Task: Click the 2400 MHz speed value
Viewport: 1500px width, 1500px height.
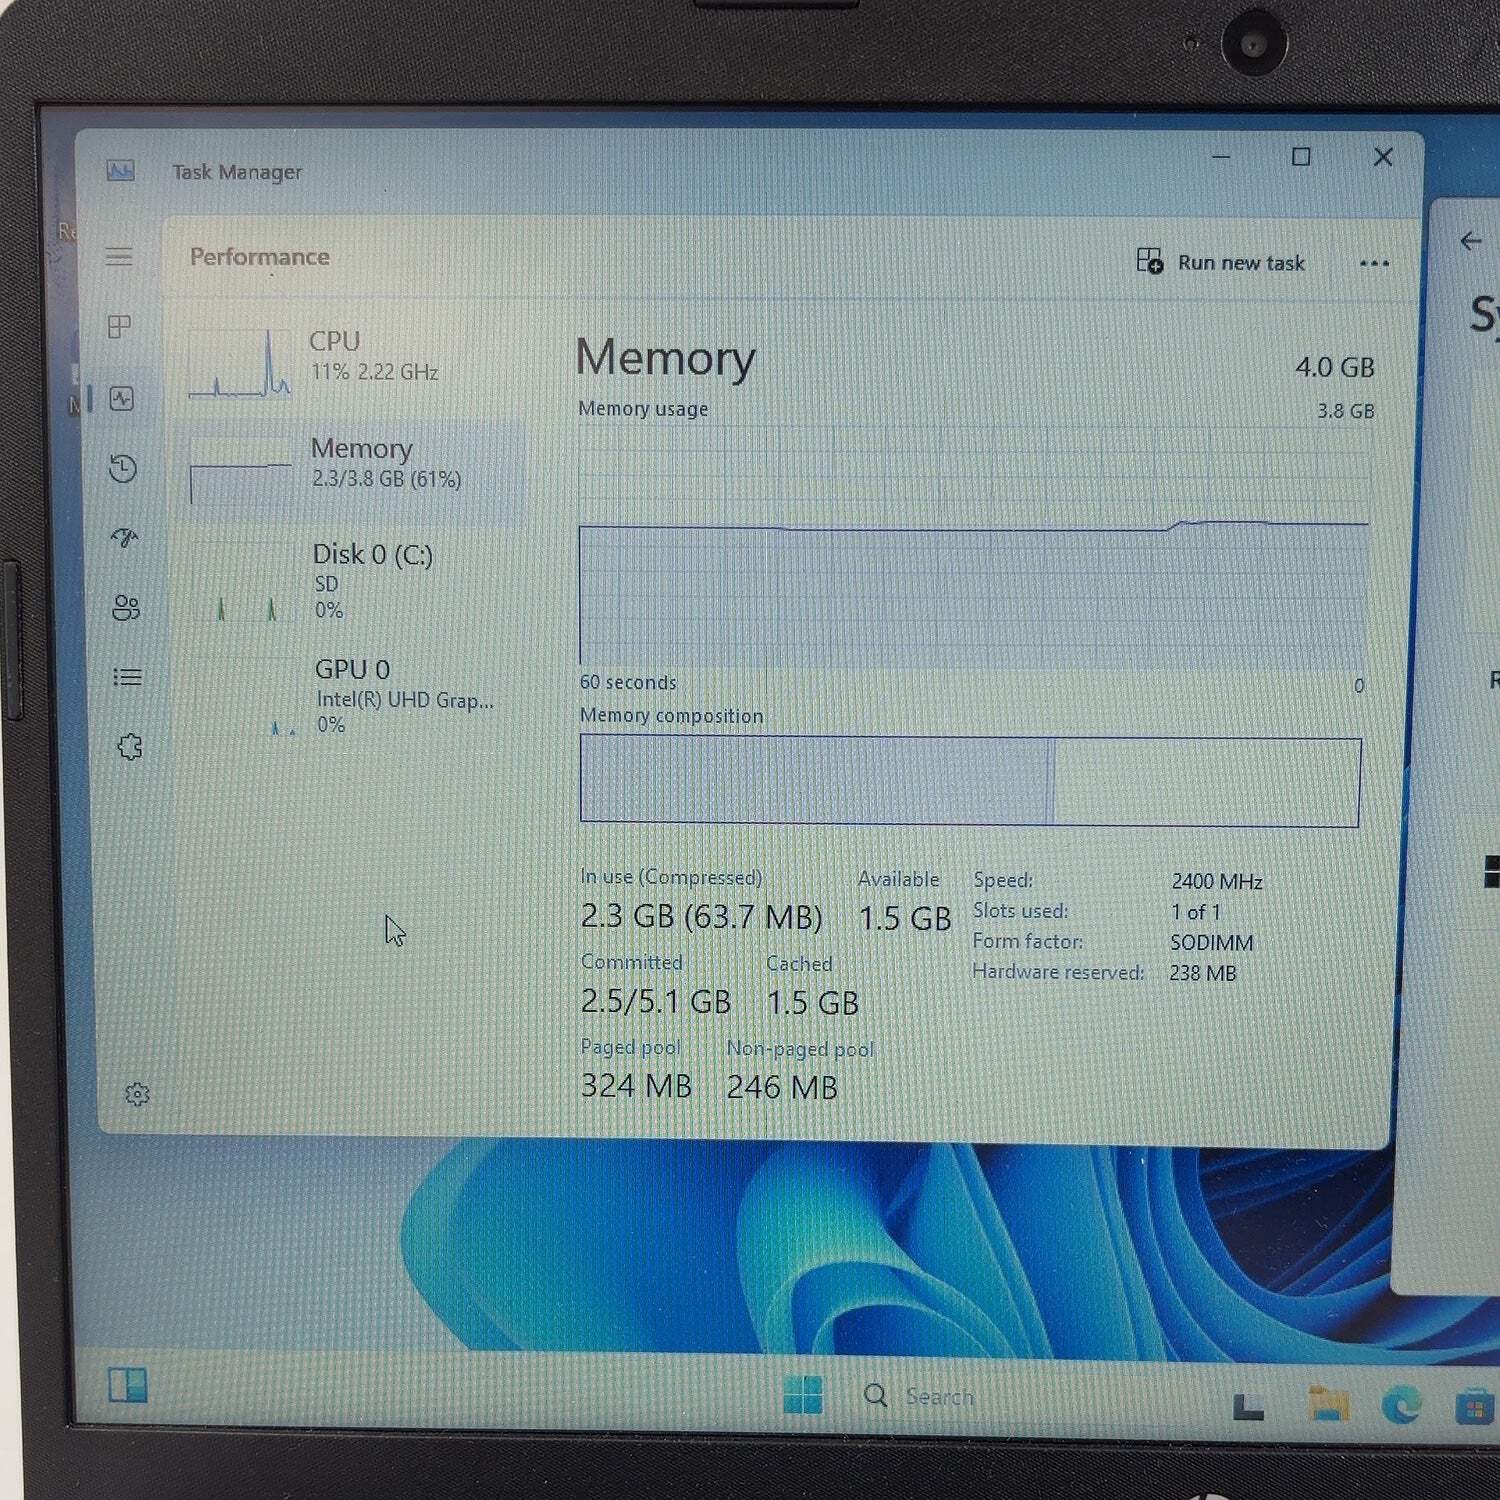Action: (1216, 881)
